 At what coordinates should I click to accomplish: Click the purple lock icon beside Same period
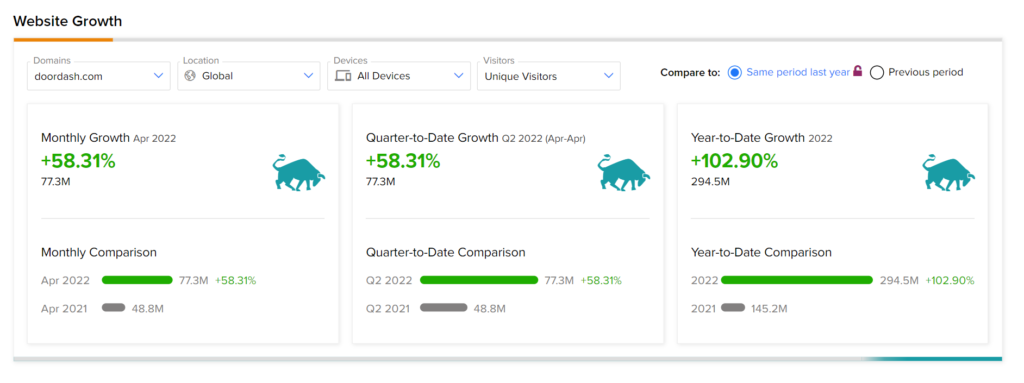tap(858, 71)
